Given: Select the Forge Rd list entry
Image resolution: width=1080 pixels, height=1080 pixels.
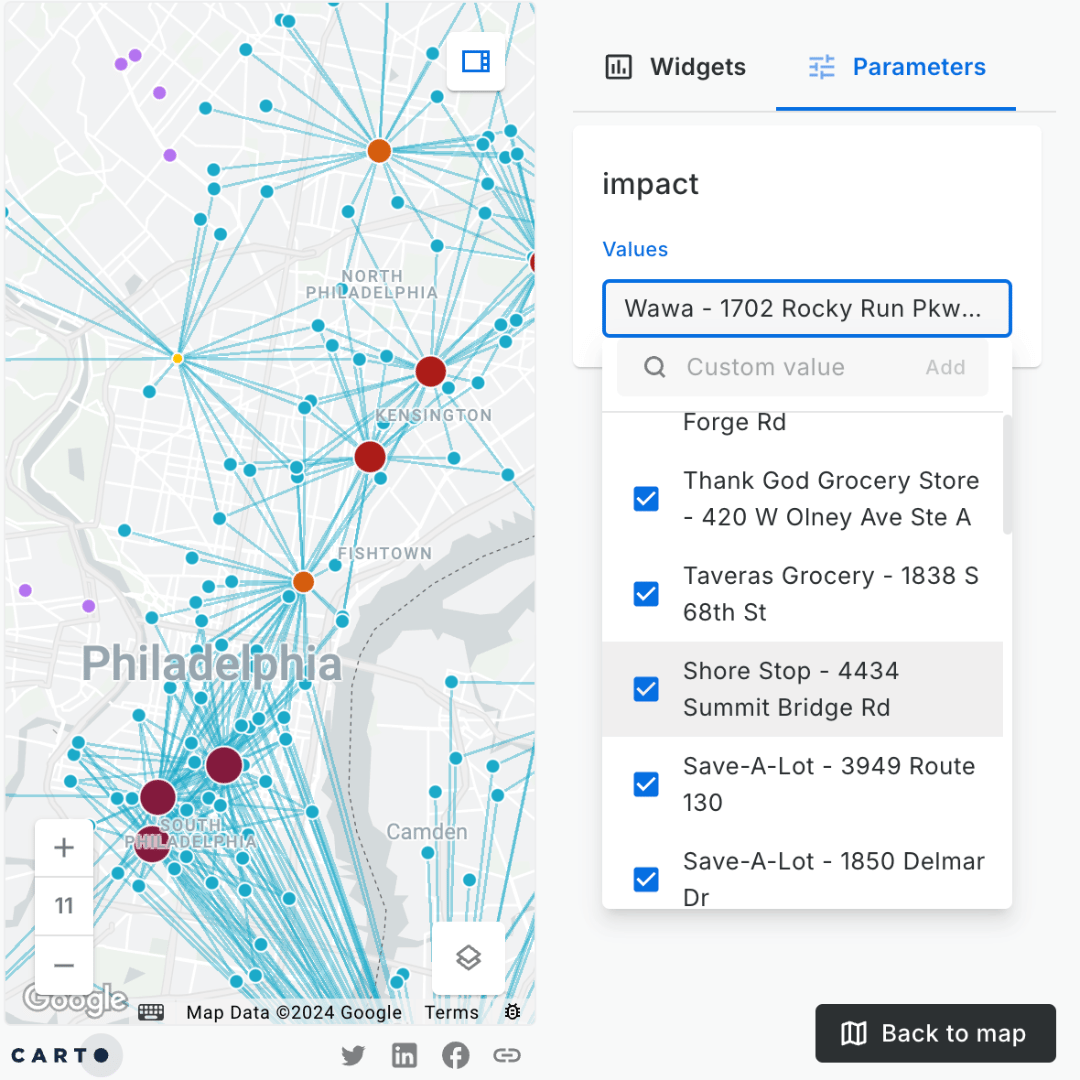Looking at the screenshot, I should coord(802,422).
